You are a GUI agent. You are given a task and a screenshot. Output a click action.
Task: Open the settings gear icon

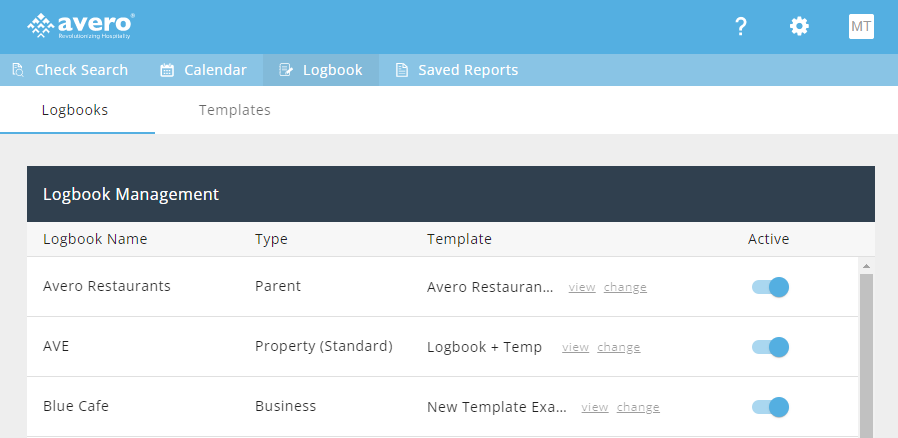tap(799, 27)
